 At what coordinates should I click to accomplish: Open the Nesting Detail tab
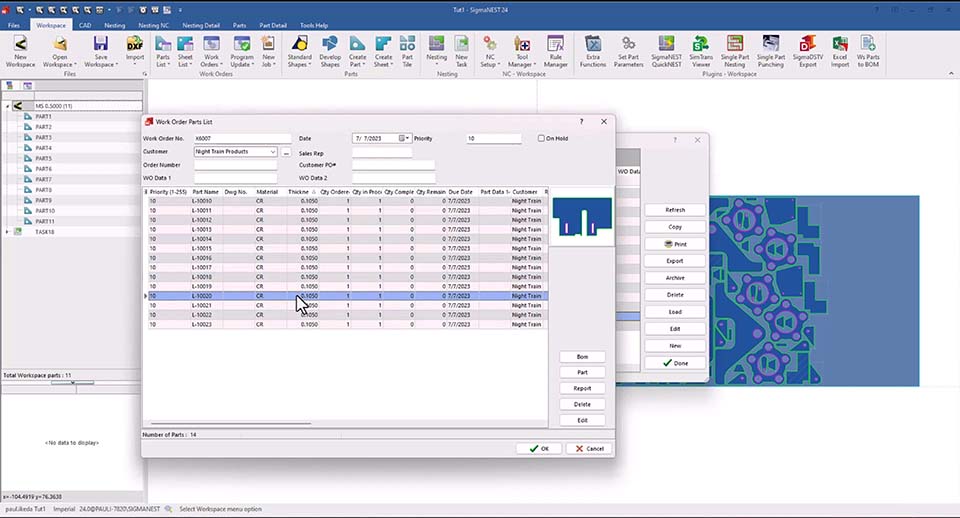point(201,25)
